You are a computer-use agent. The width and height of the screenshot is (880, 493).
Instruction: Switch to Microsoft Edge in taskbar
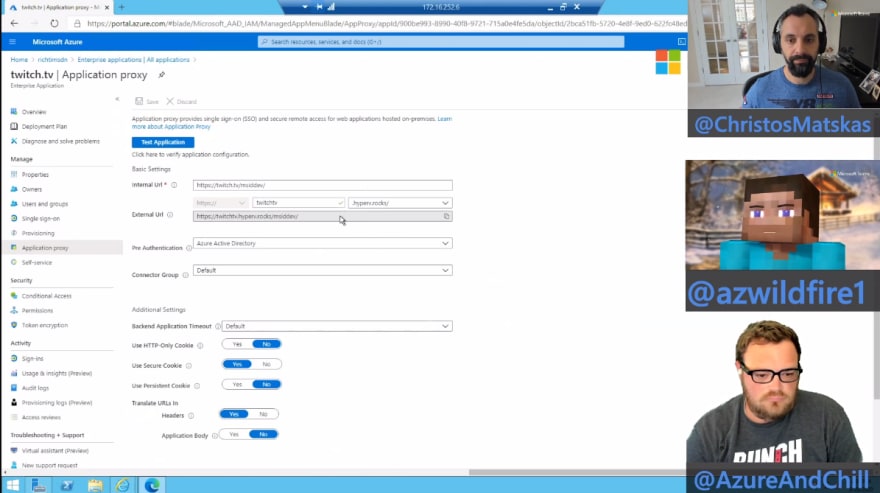tap(152, 485)
